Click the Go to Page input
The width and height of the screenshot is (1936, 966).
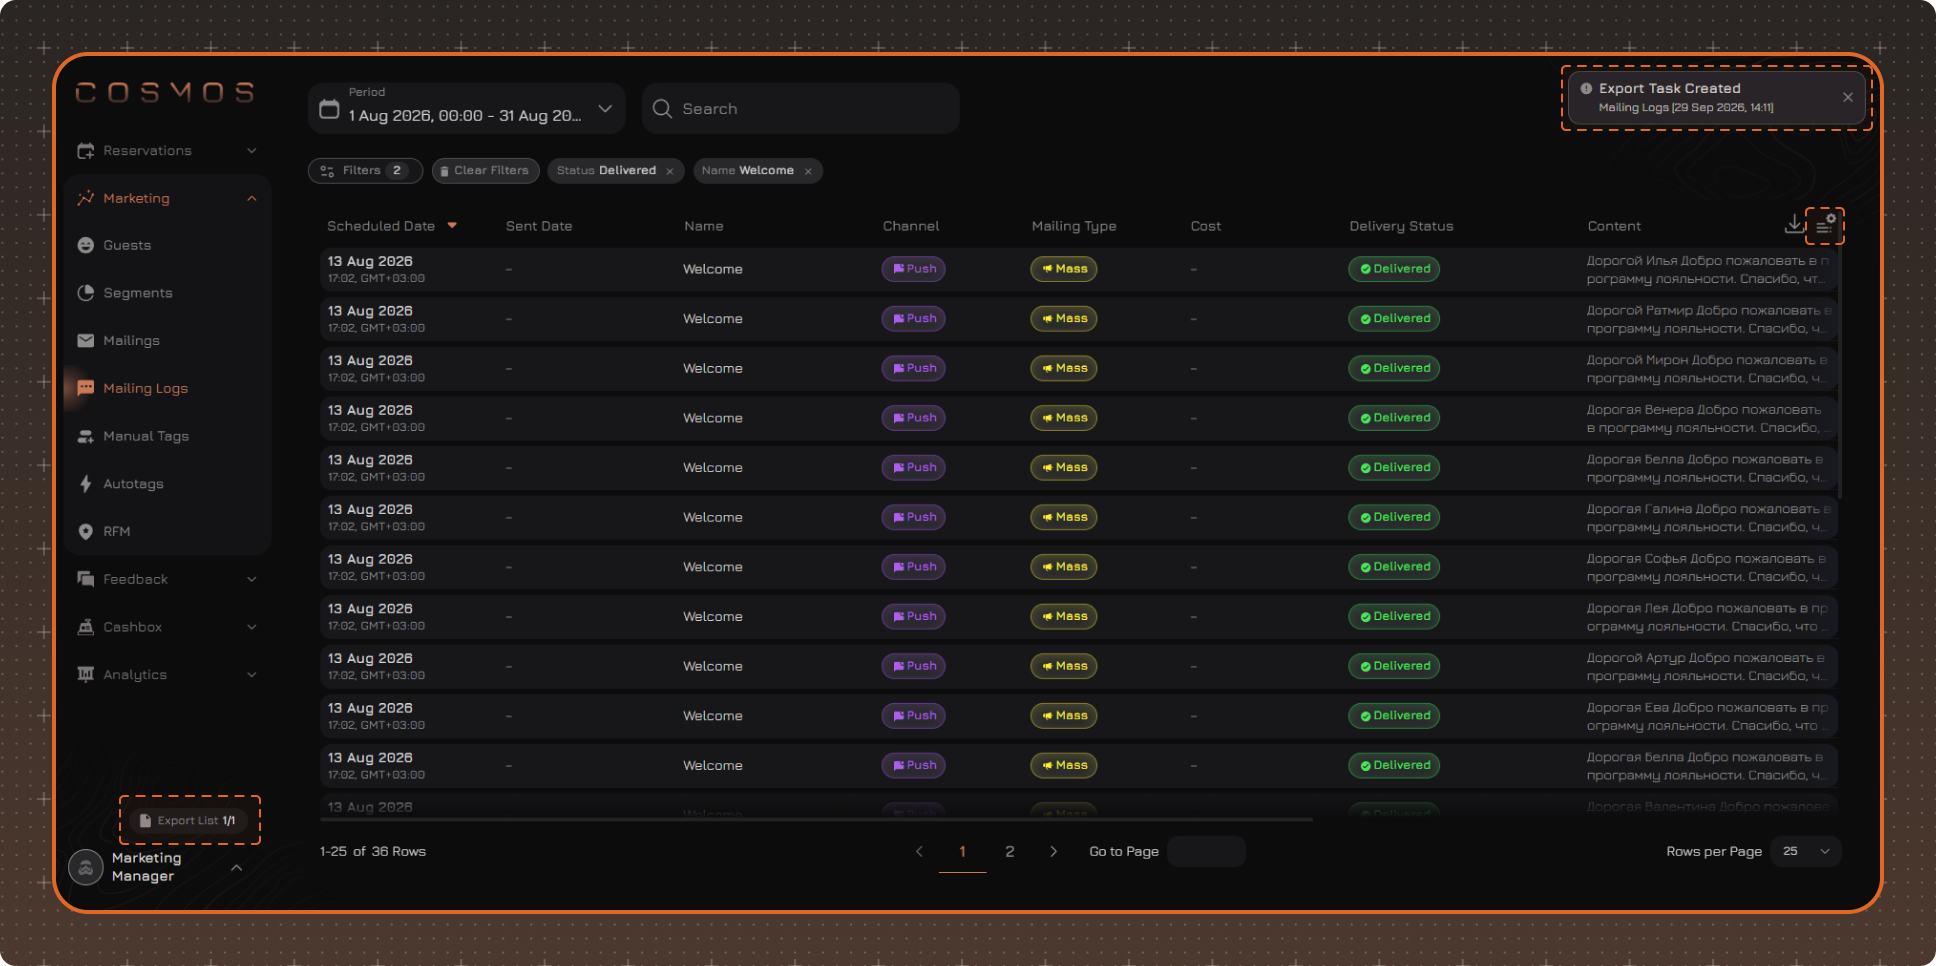pyautogui.click(x=1206, y=852)
